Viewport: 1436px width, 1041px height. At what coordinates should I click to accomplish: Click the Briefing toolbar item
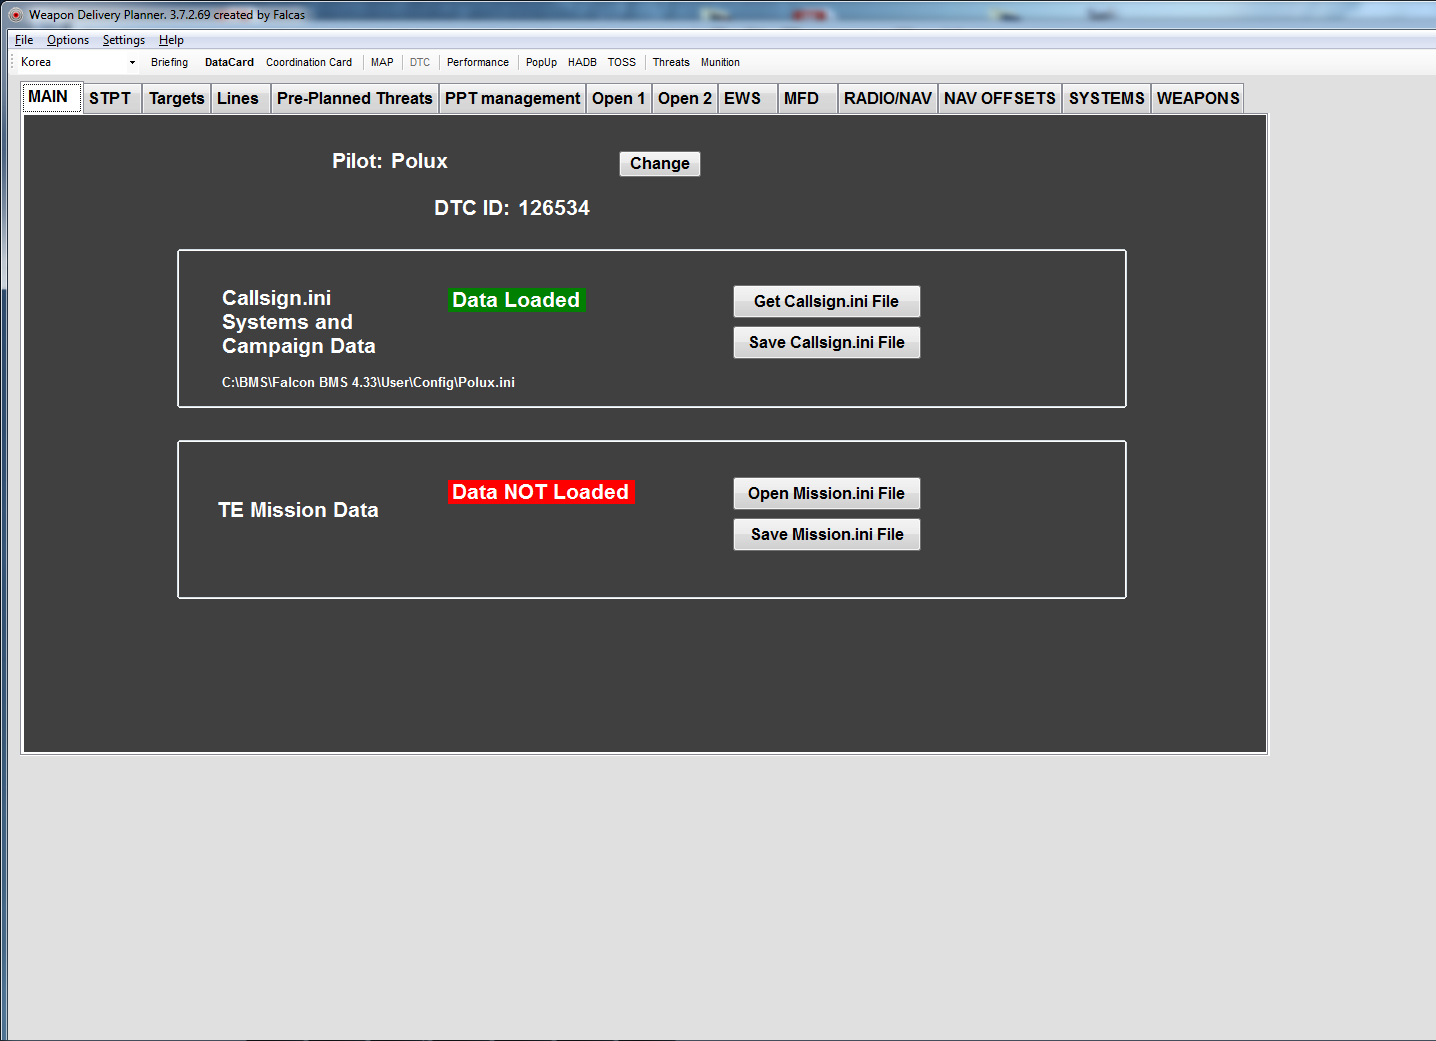click(x=169, y=62)
